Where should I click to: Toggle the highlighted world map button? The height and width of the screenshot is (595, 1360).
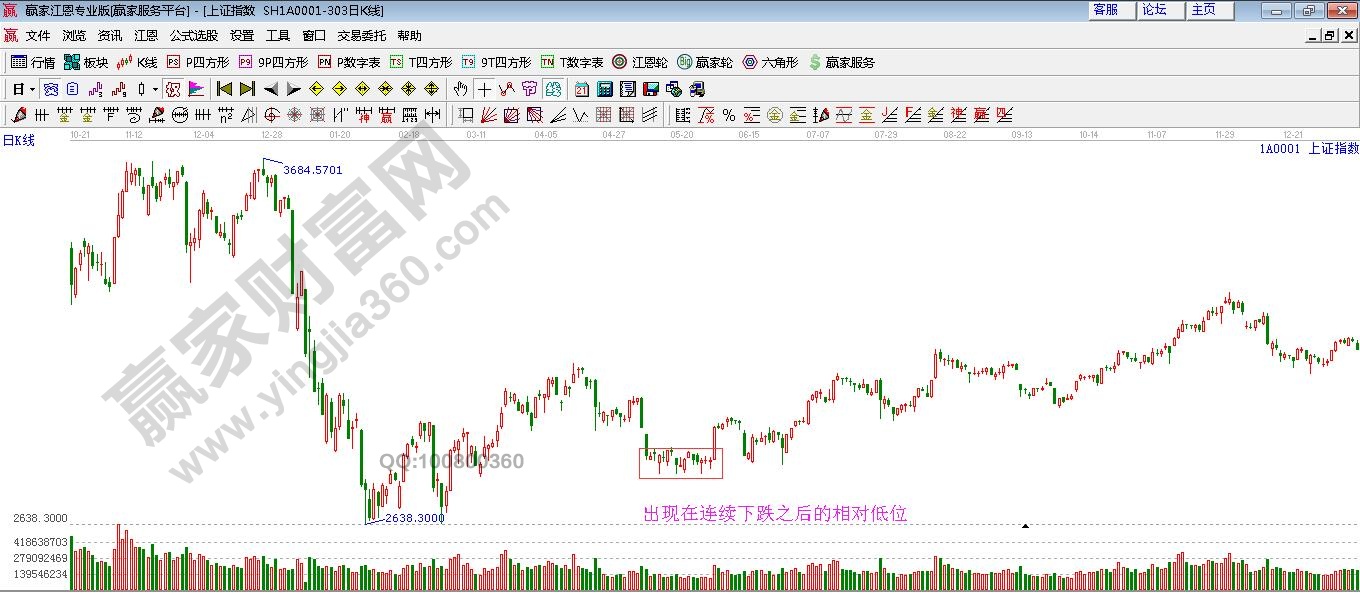coord(552,89)
